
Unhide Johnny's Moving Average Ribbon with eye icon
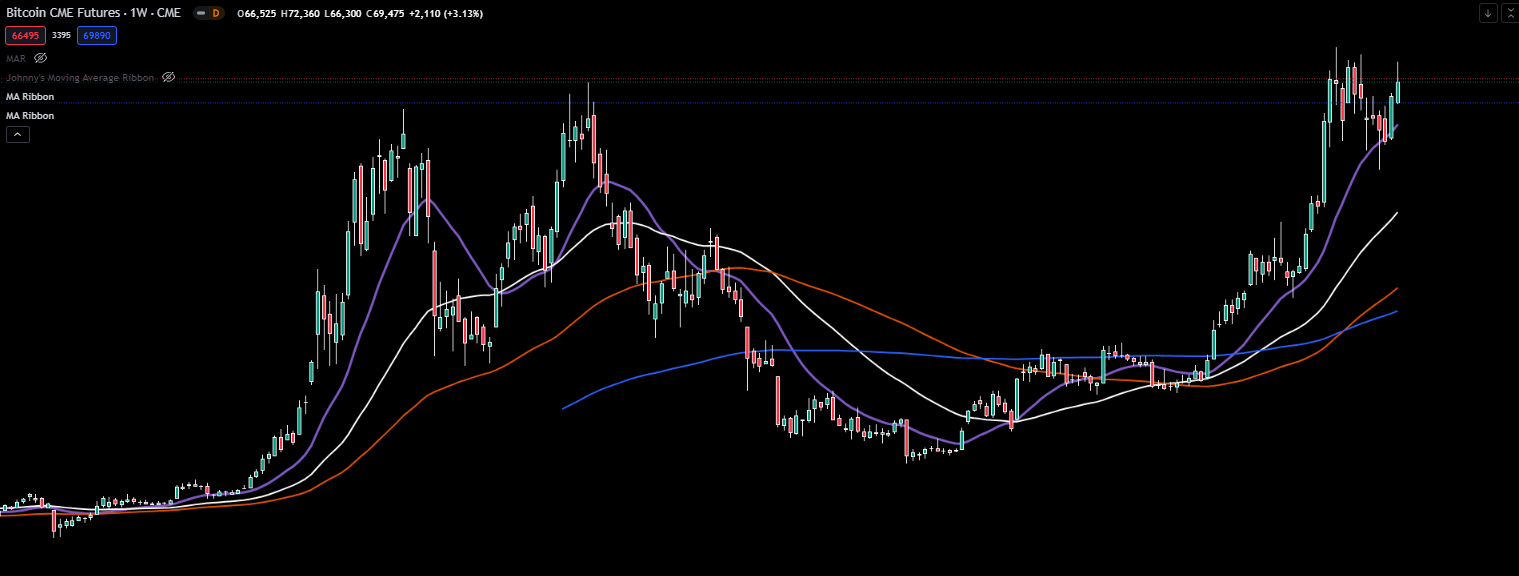(x=169, y=77)
